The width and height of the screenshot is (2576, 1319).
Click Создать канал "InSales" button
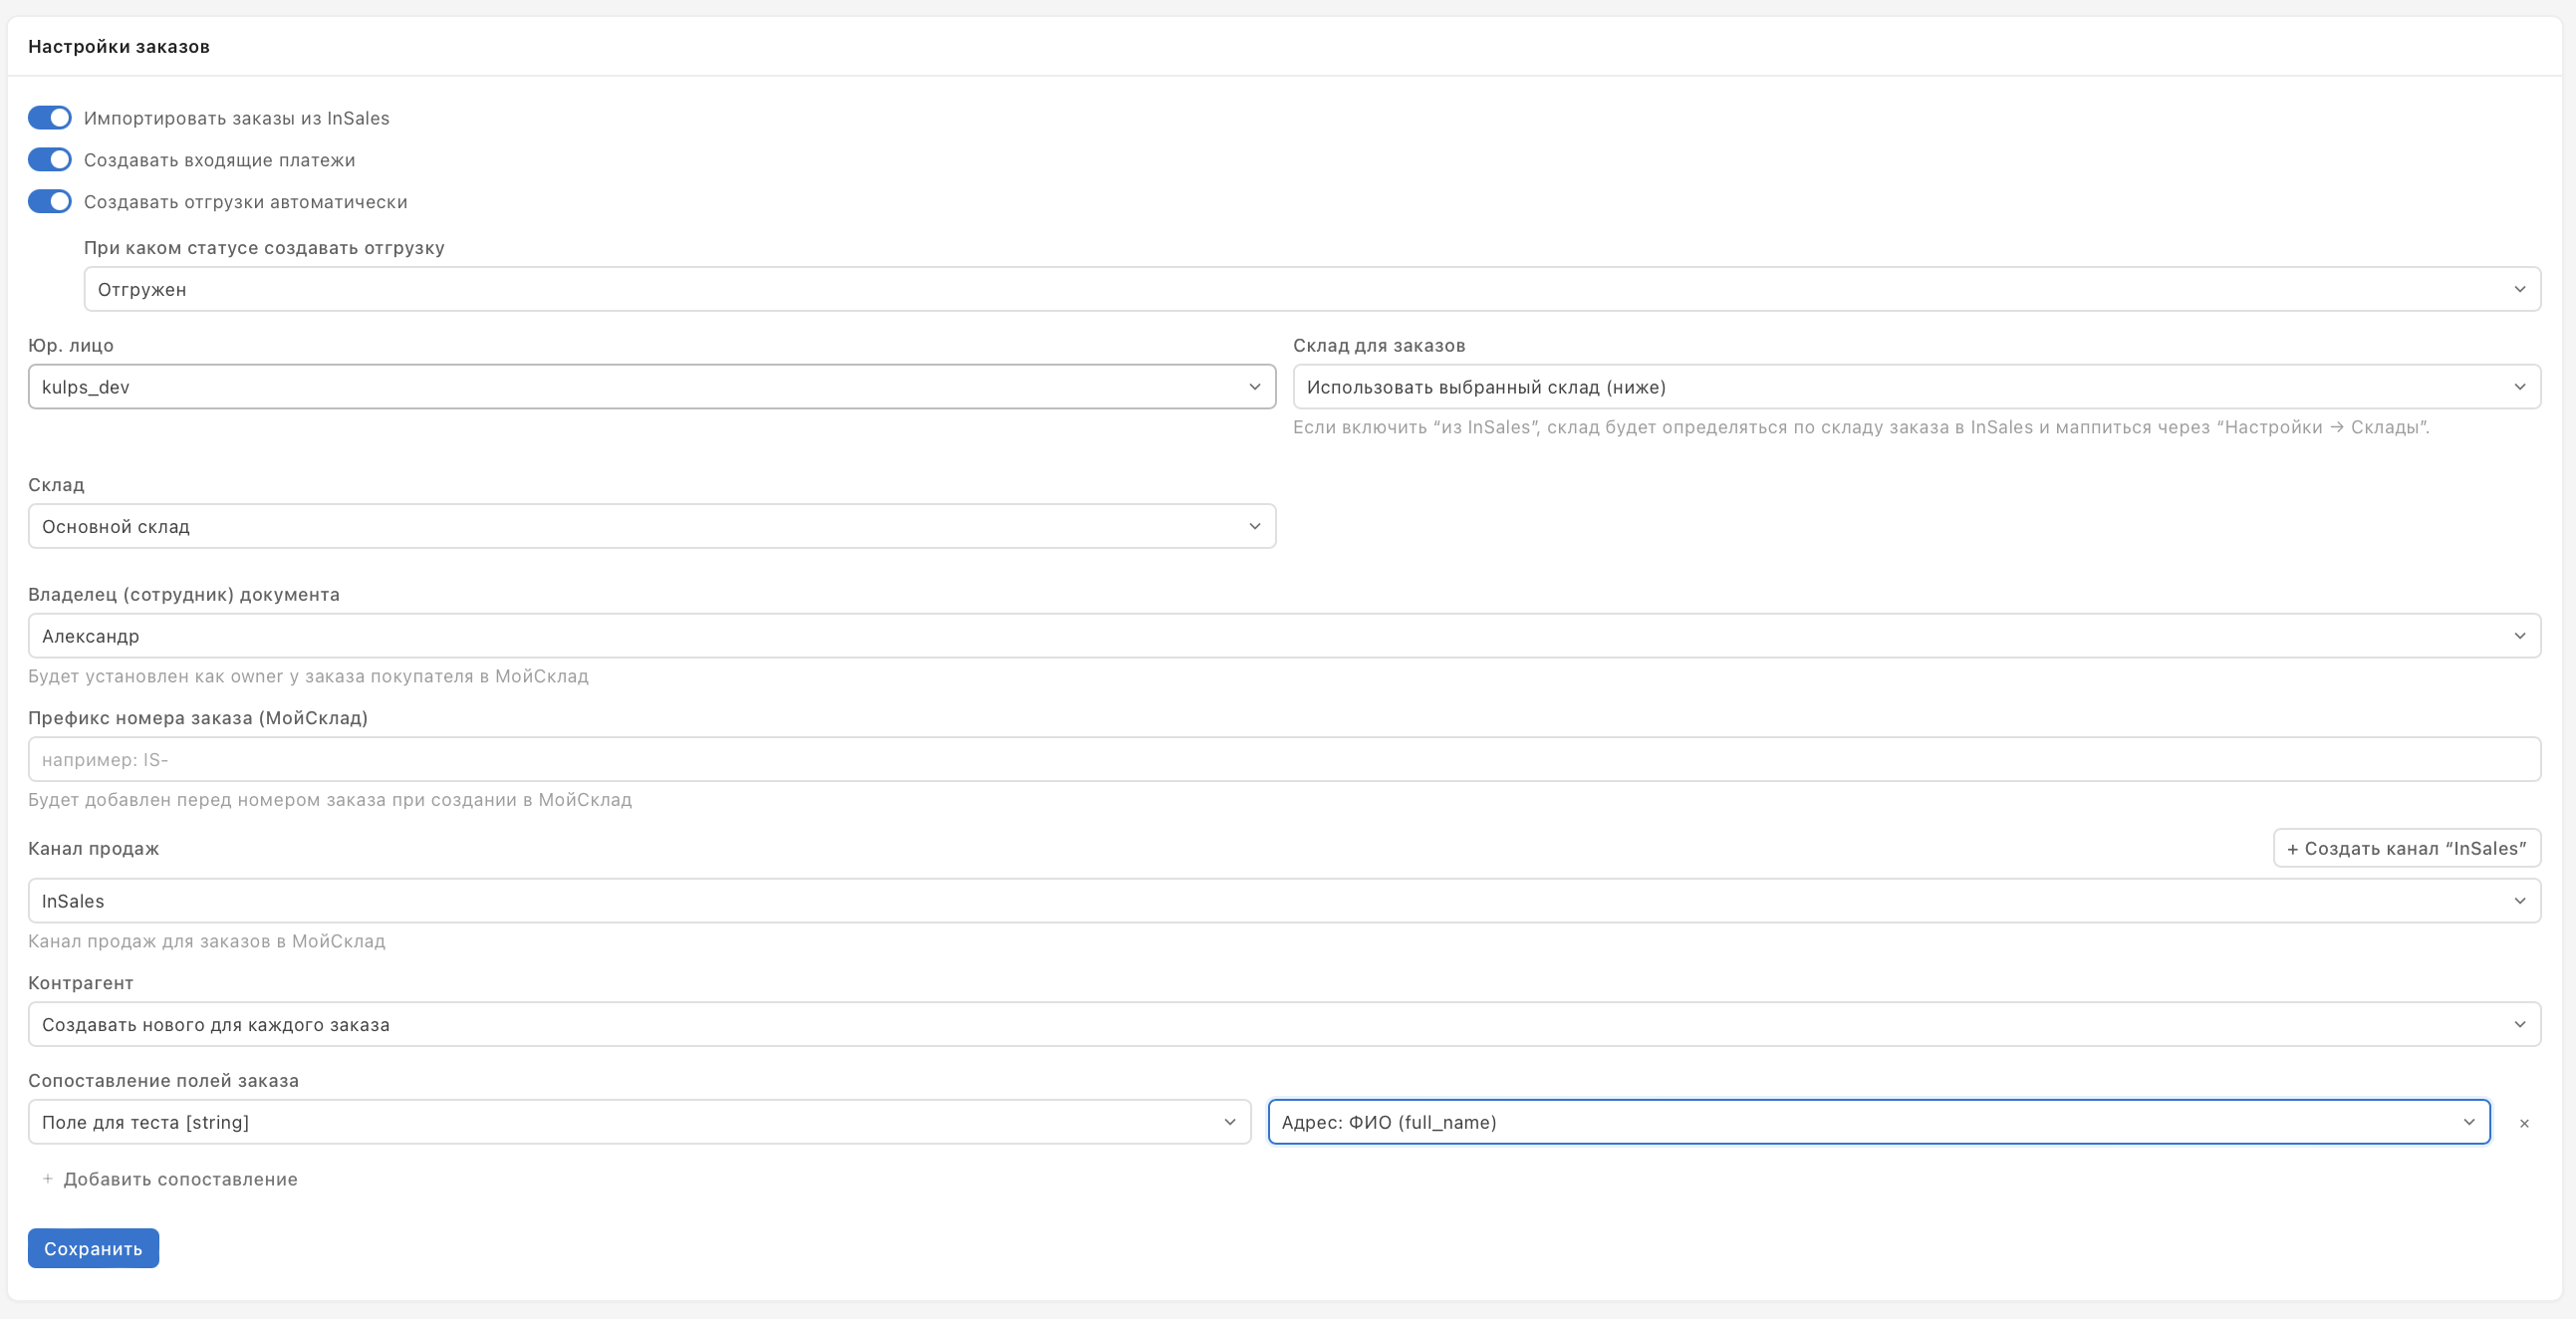(2406, 848)
